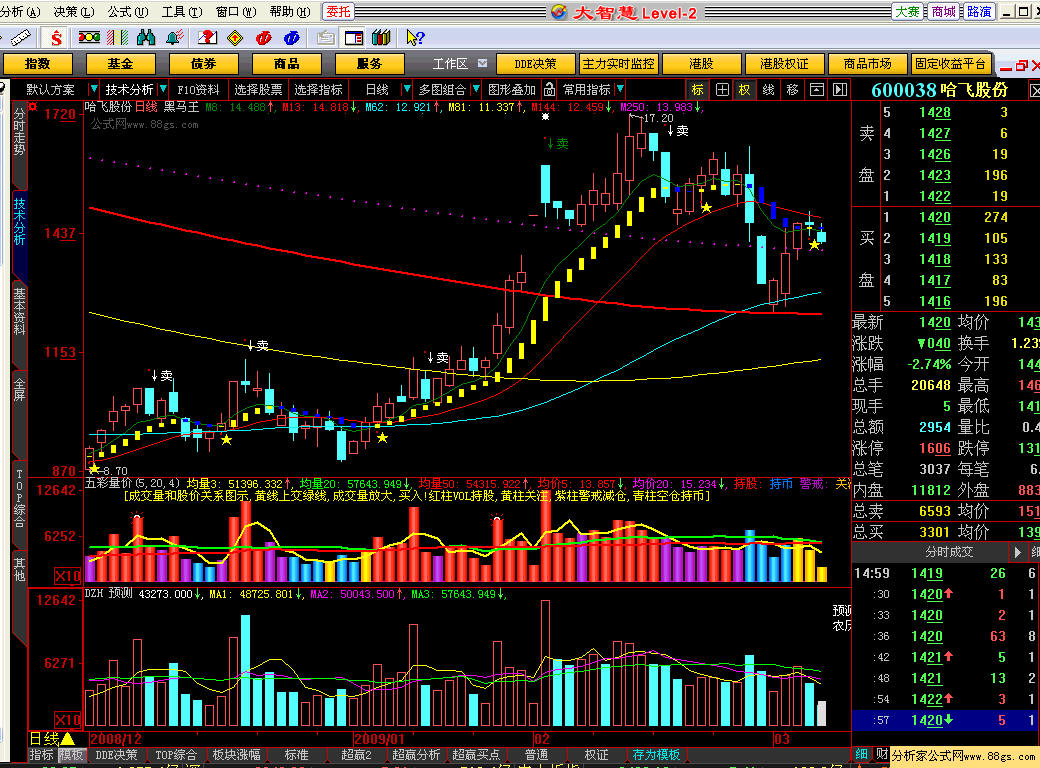Image resolution: width=1040 pixels, height=768 pixels.
Task: Click the blue circular logo icon
Action: (291, 38)
